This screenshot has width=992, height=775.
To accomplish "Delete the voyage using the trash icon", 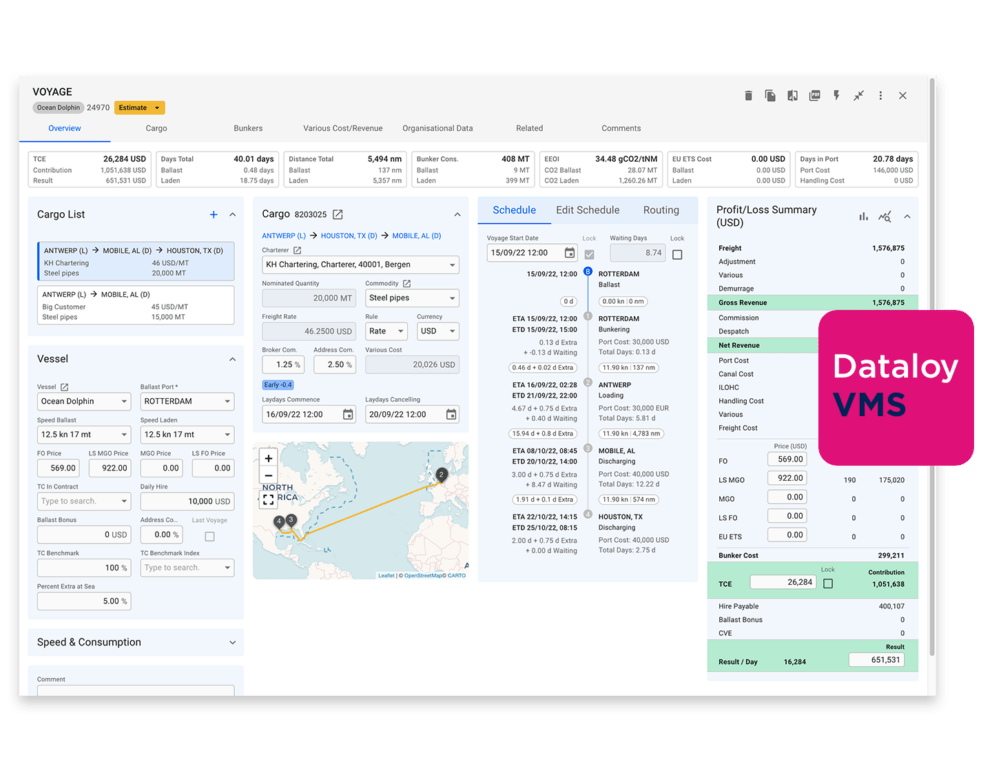I will coord(749,96).
